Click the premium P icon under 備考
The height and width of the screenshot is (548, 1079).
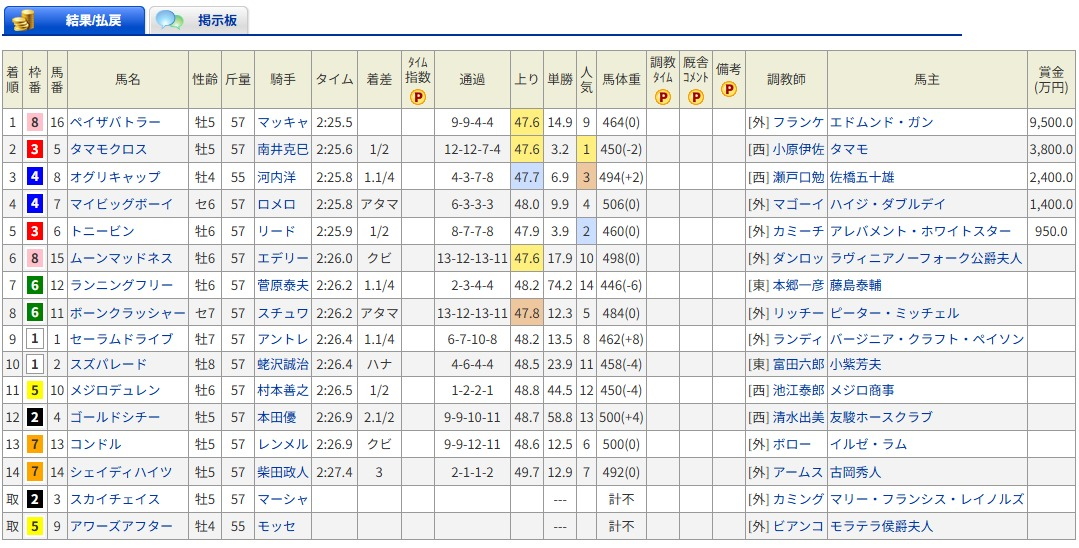point(729,89)
